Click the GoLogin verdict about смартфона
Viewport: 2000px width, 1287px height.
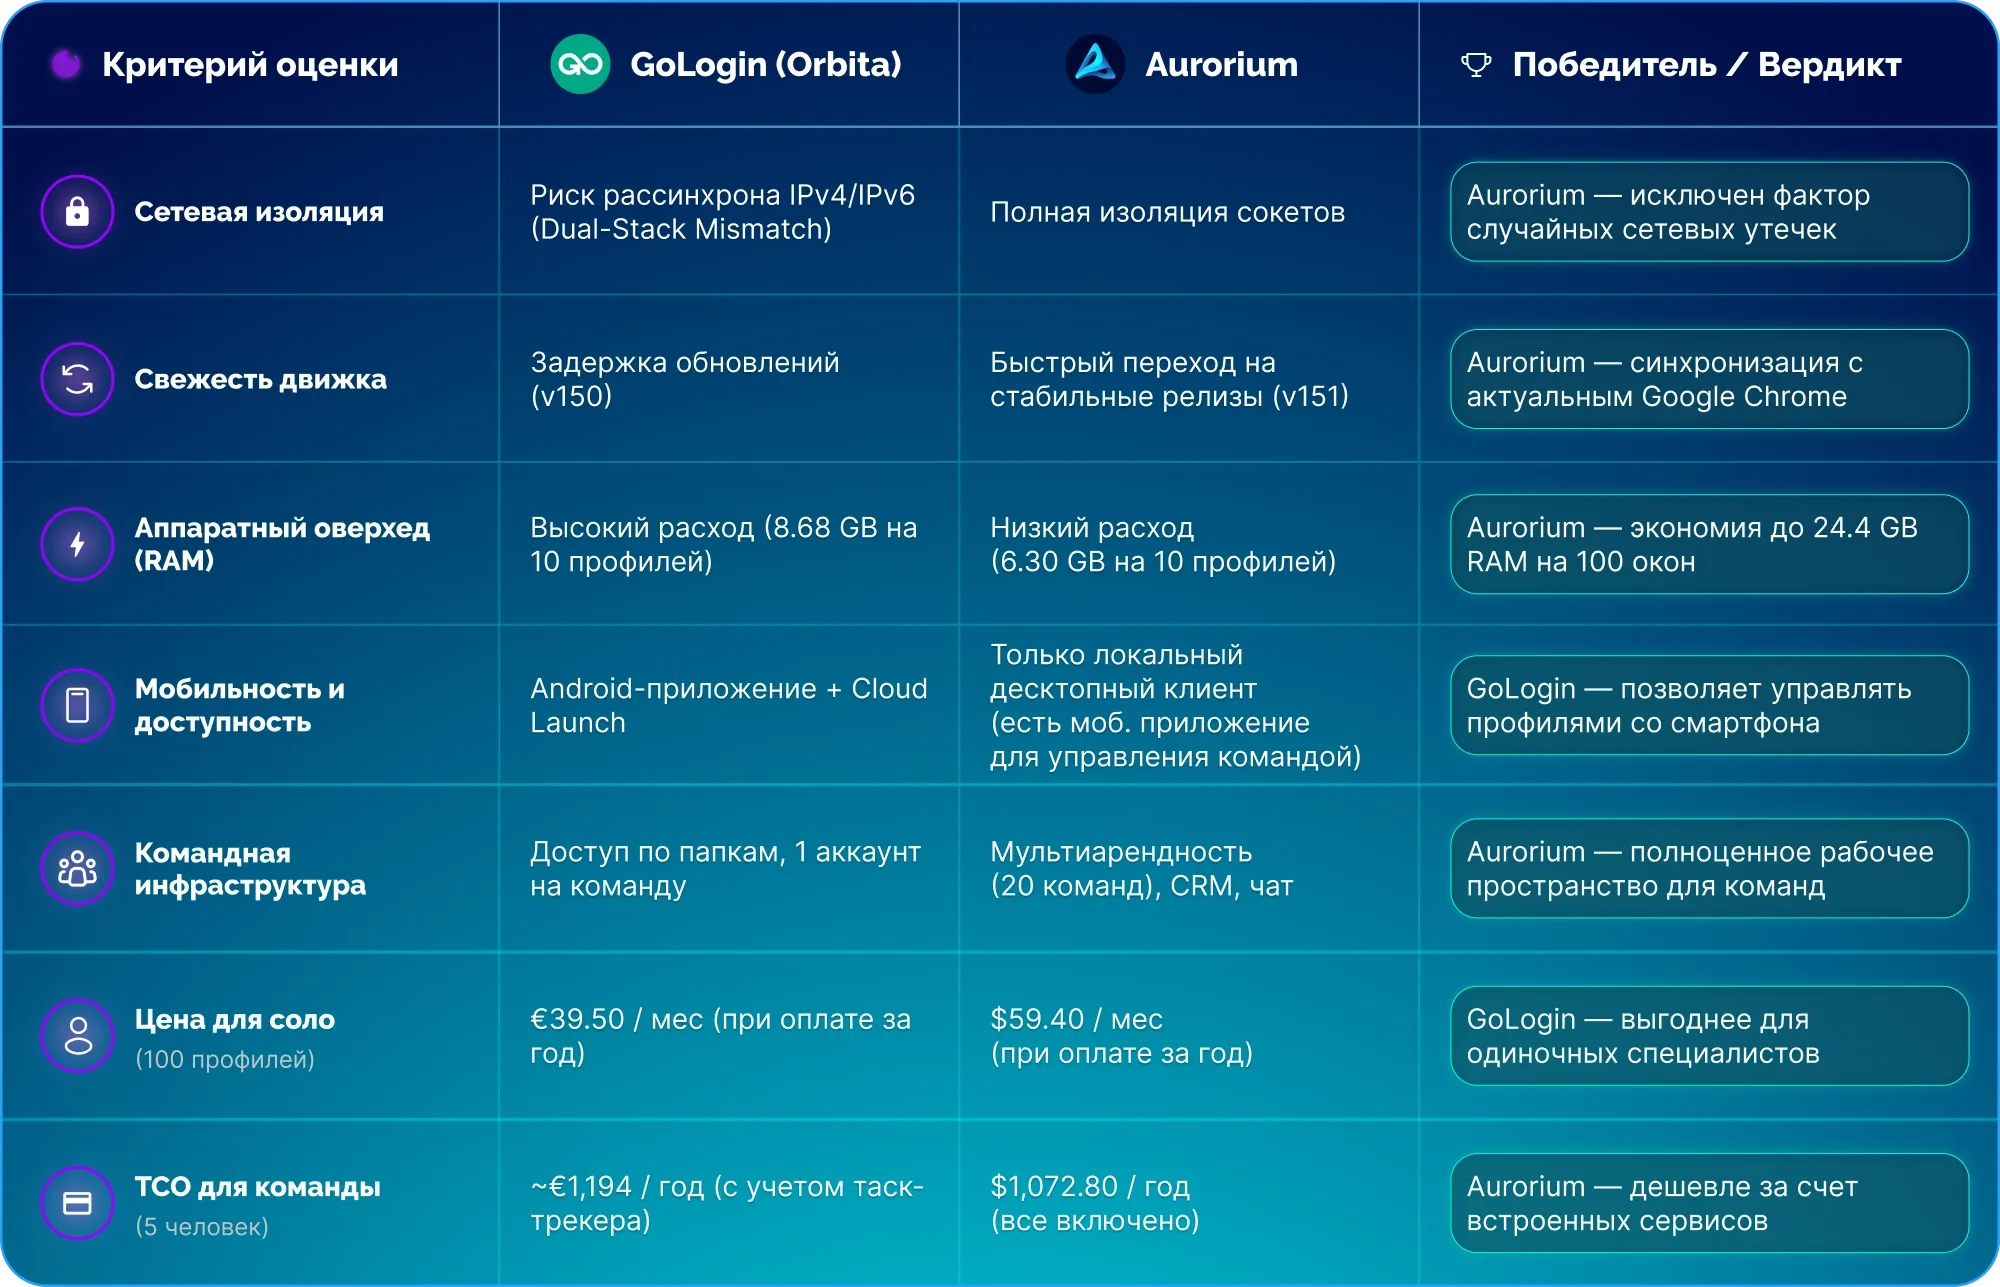(1709, 705)
